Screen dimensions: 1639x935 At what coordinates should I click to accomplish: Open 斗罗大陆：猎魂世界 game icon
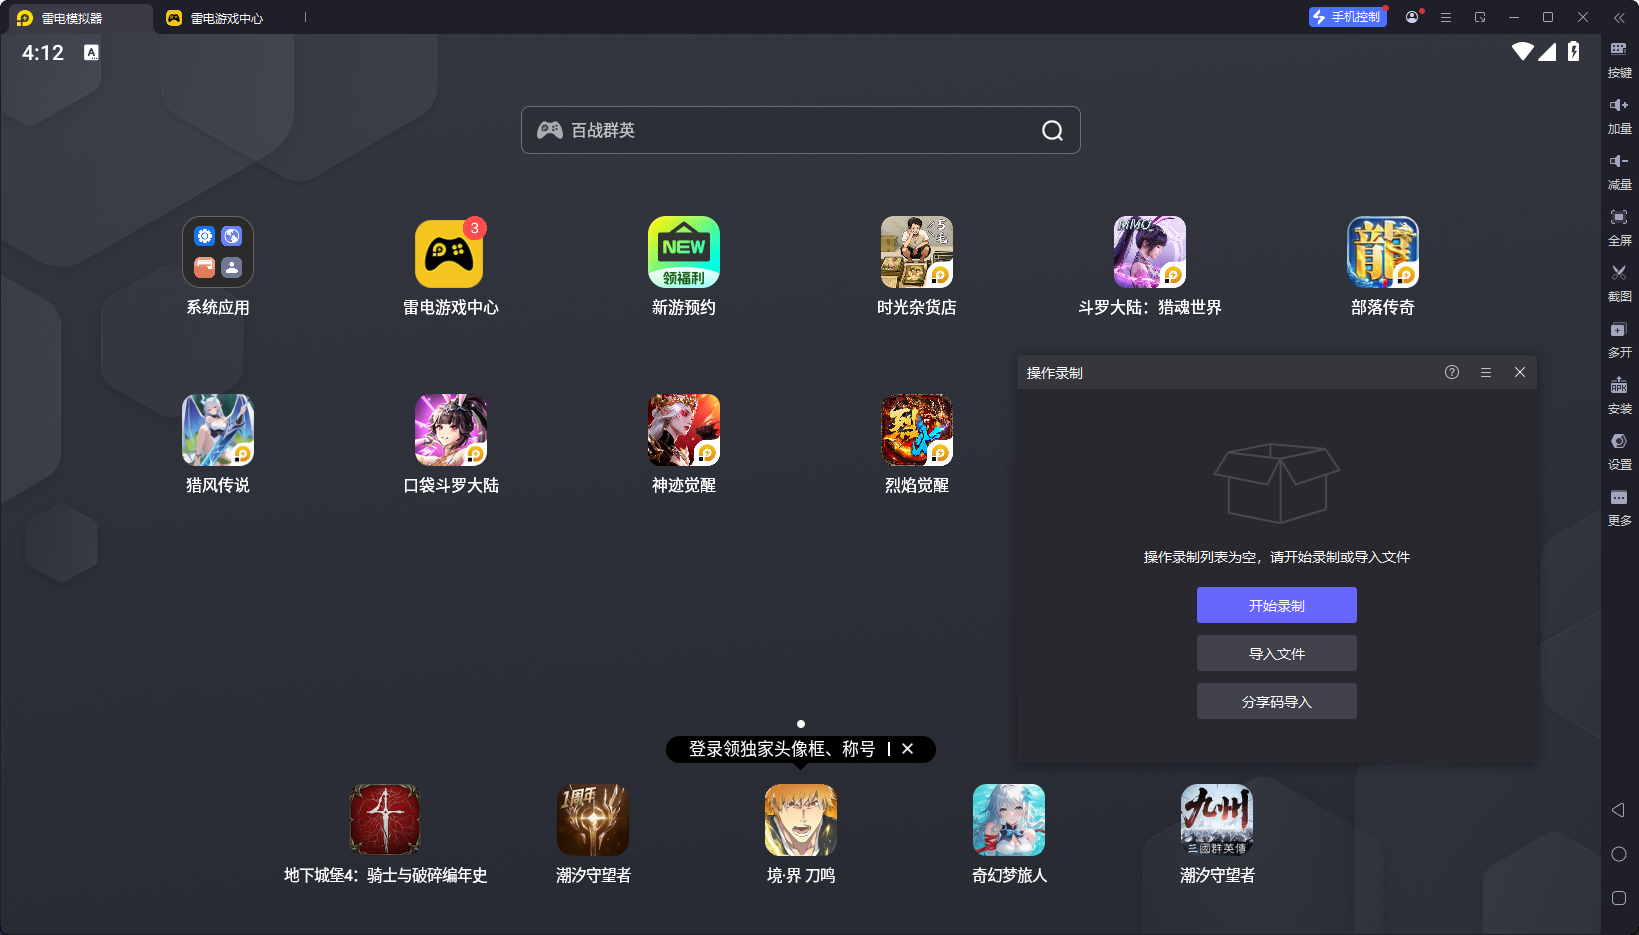[x=1150, y=252]
